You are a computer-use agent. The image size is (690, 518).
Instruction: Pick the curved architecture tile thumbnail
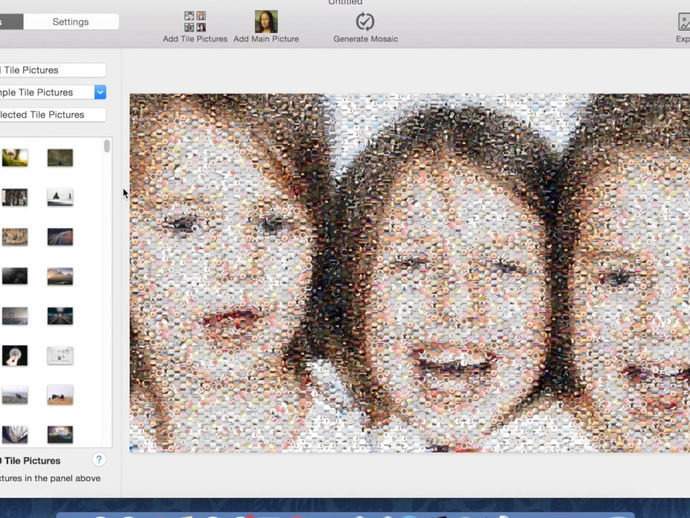(15, 434)
